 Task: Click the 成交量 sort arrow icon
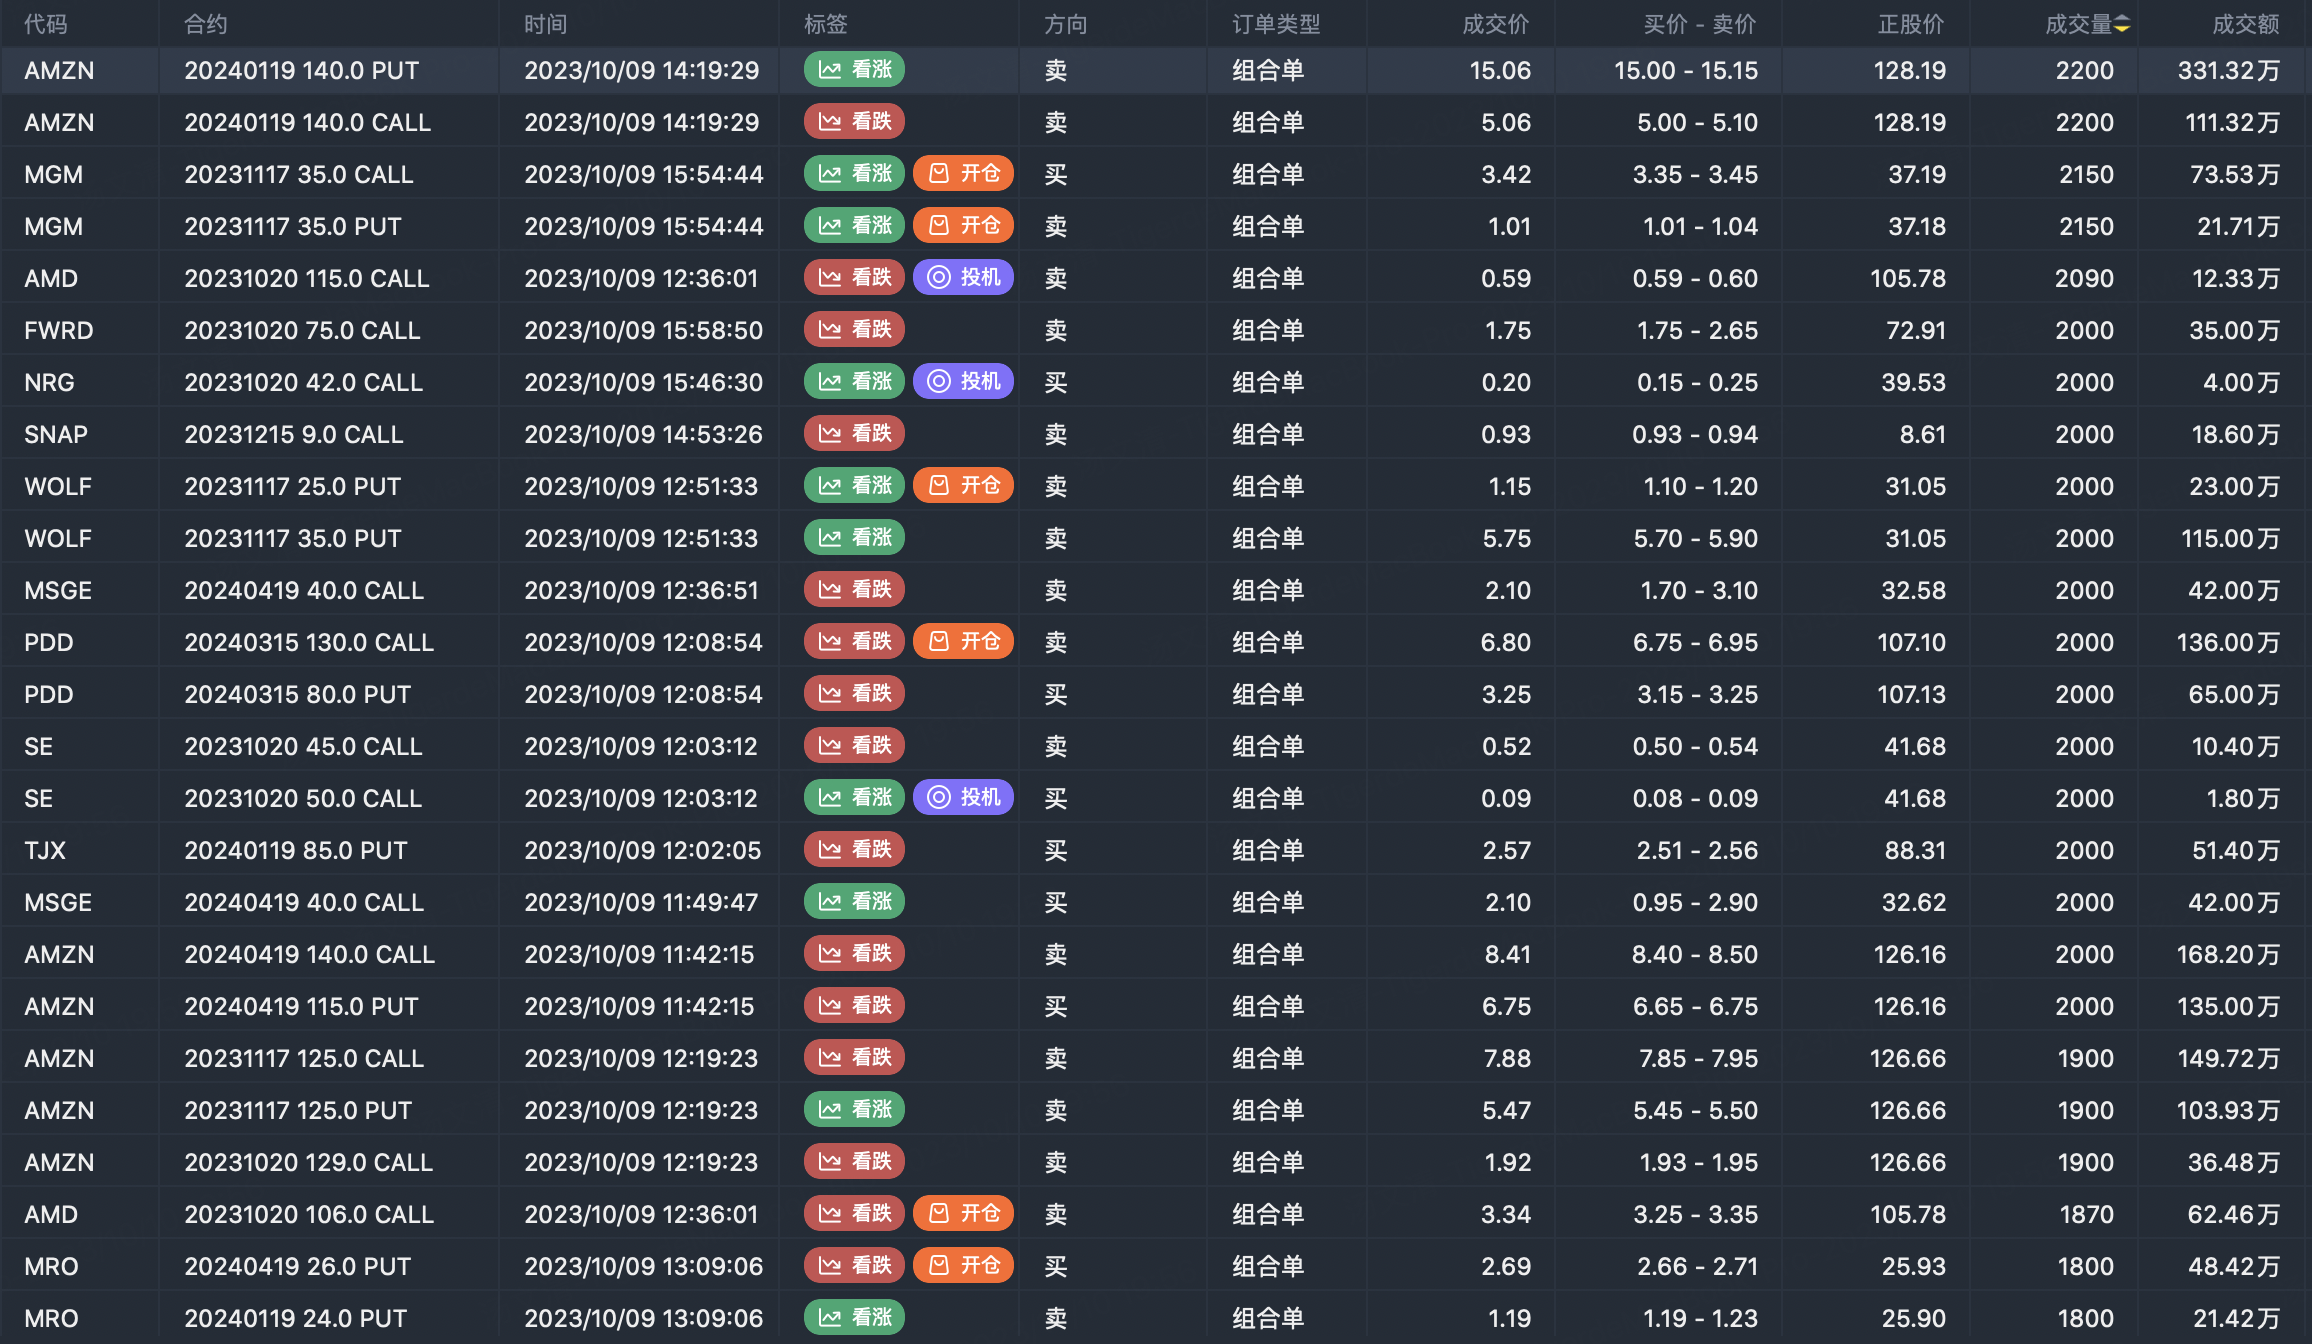[2121, 24]
